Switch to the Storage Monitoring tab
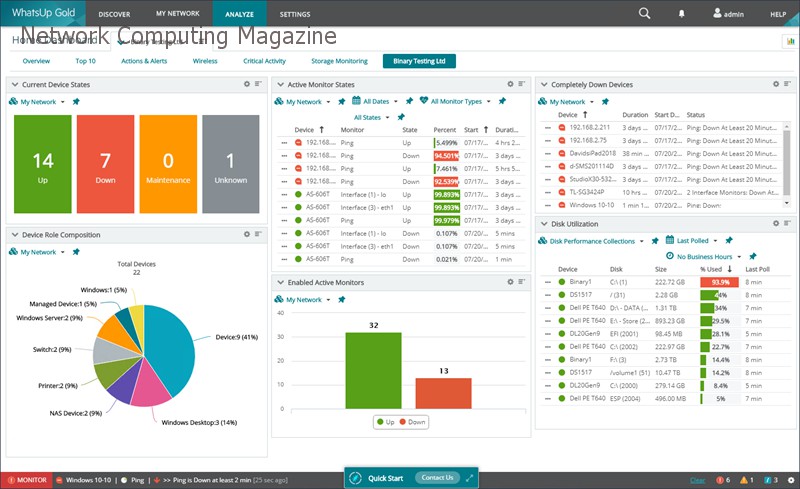800x489 pixels. (x=339, y=61)
